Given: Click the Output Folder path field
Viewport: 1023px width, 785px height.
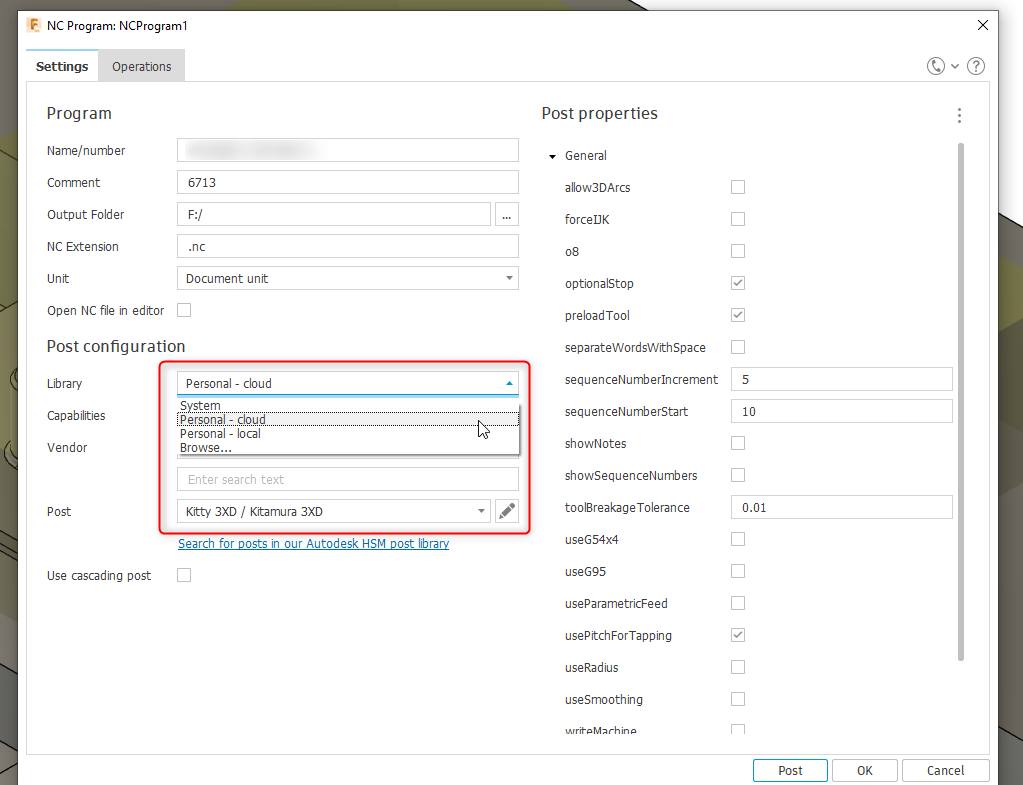Looking at the screenshot, I should click(x=334, y=214).
